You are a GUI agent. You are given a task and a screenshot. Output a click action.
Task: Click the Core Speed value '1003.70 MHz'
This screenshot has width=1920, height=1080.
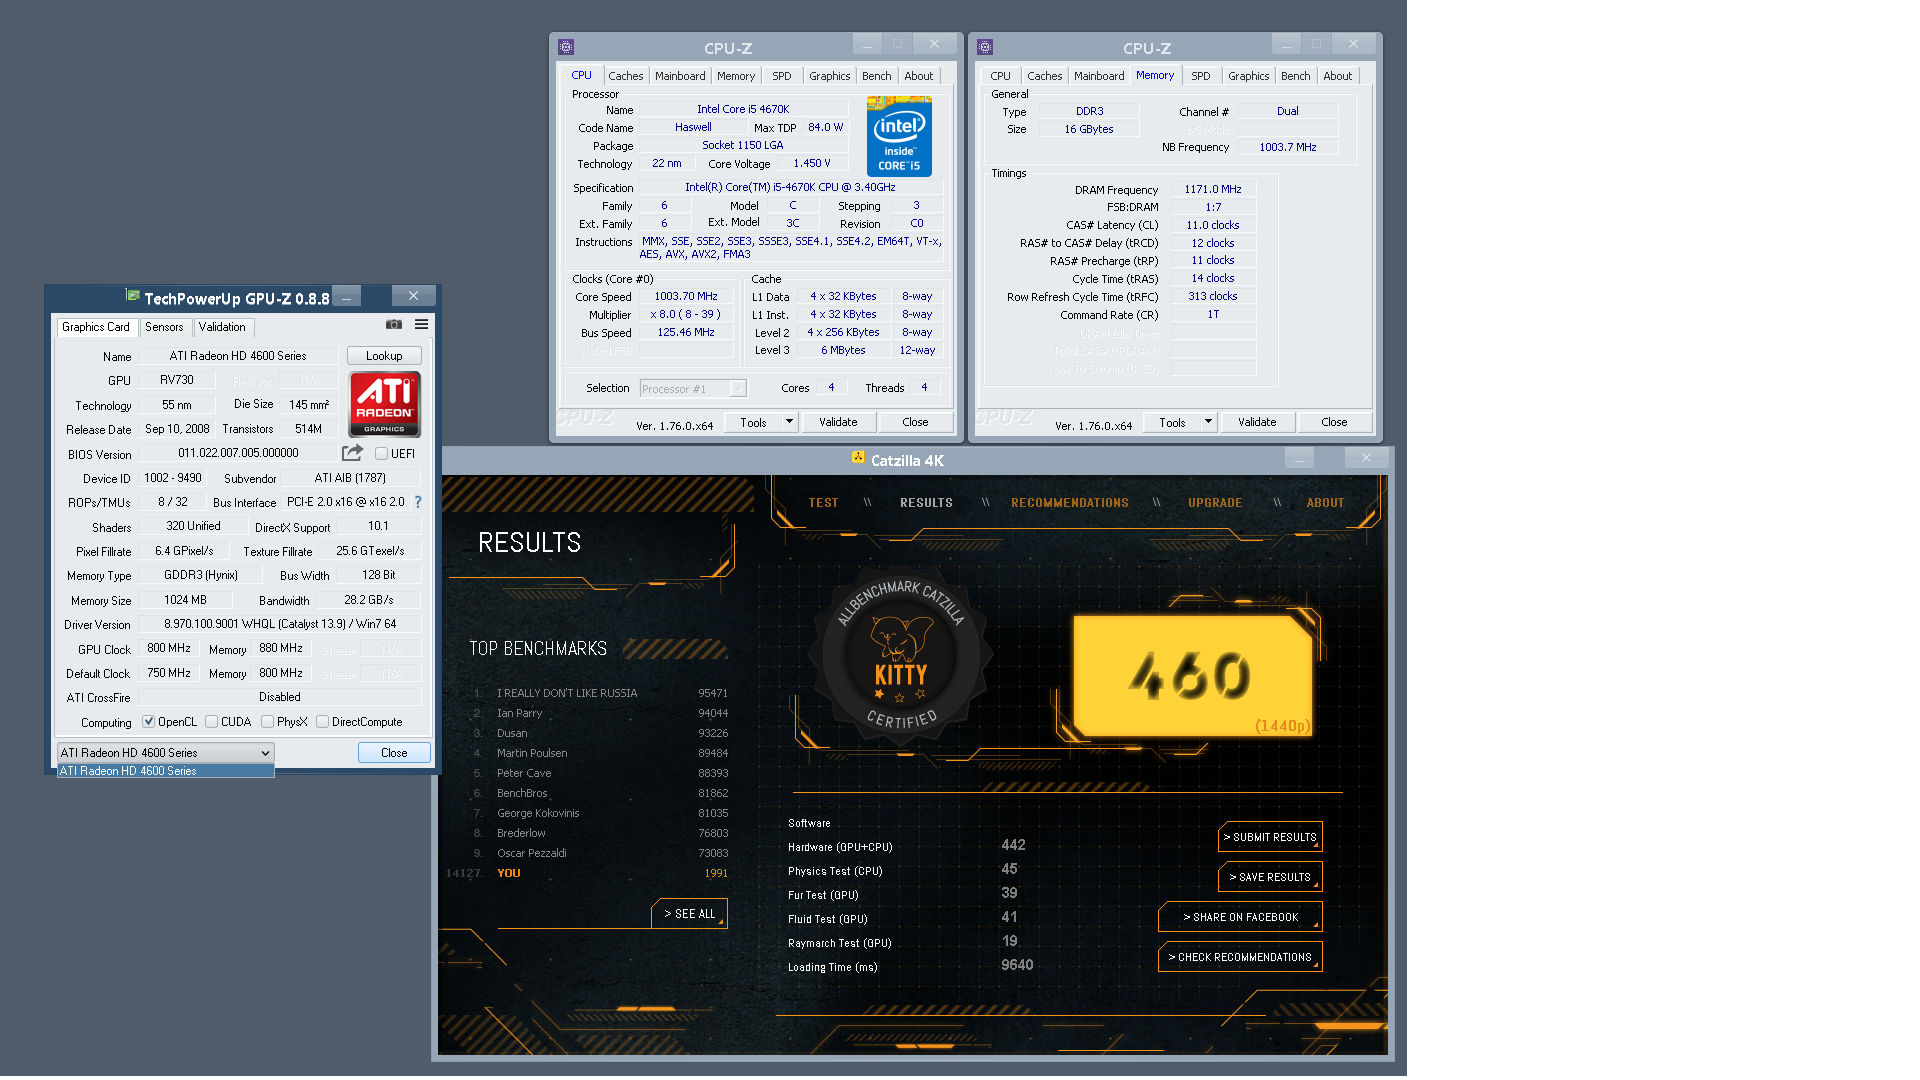point(686,297)
